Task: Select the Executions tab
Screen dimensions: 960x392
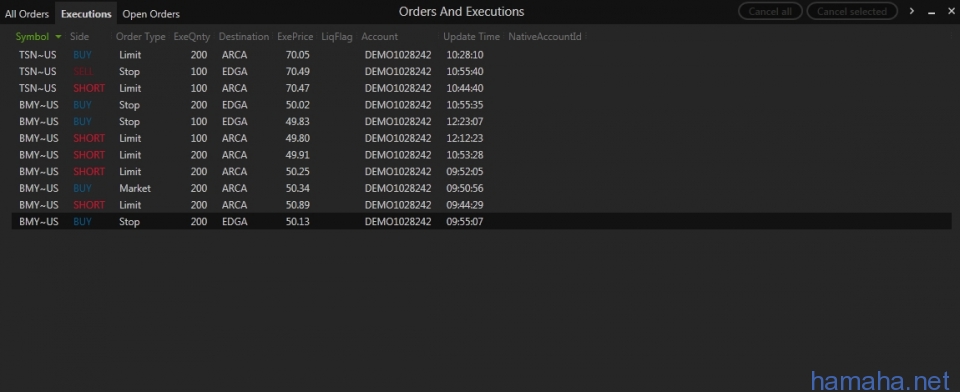Action: (86, 13)
